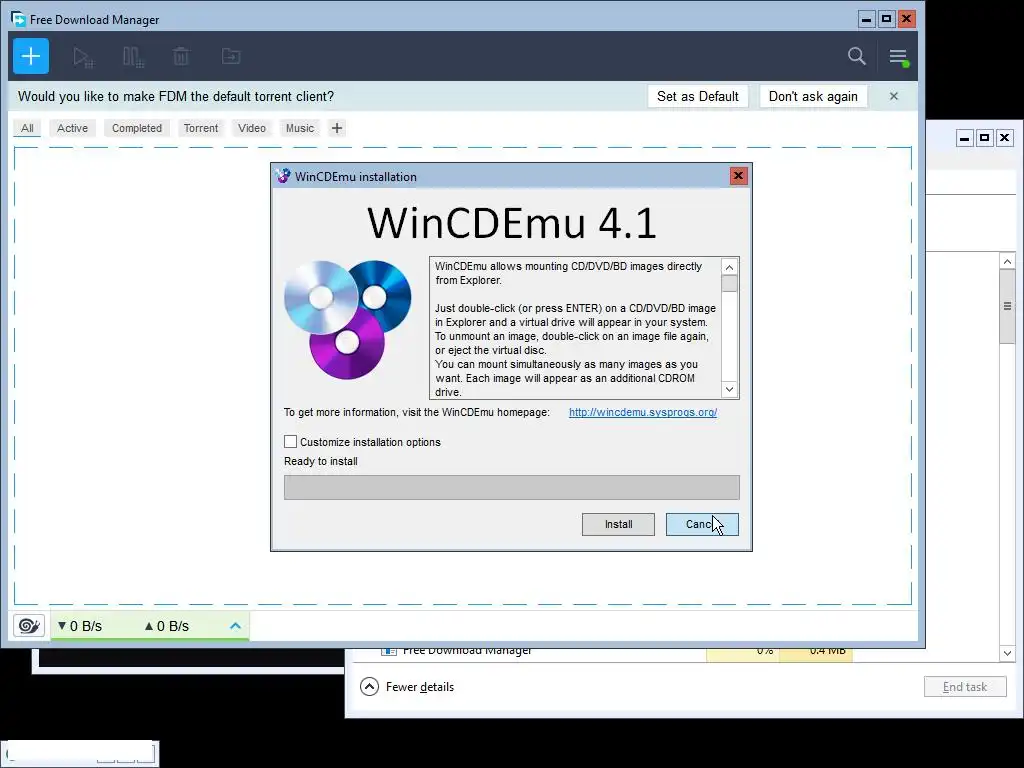Collapse Task Manager with Fewer details

406,687
